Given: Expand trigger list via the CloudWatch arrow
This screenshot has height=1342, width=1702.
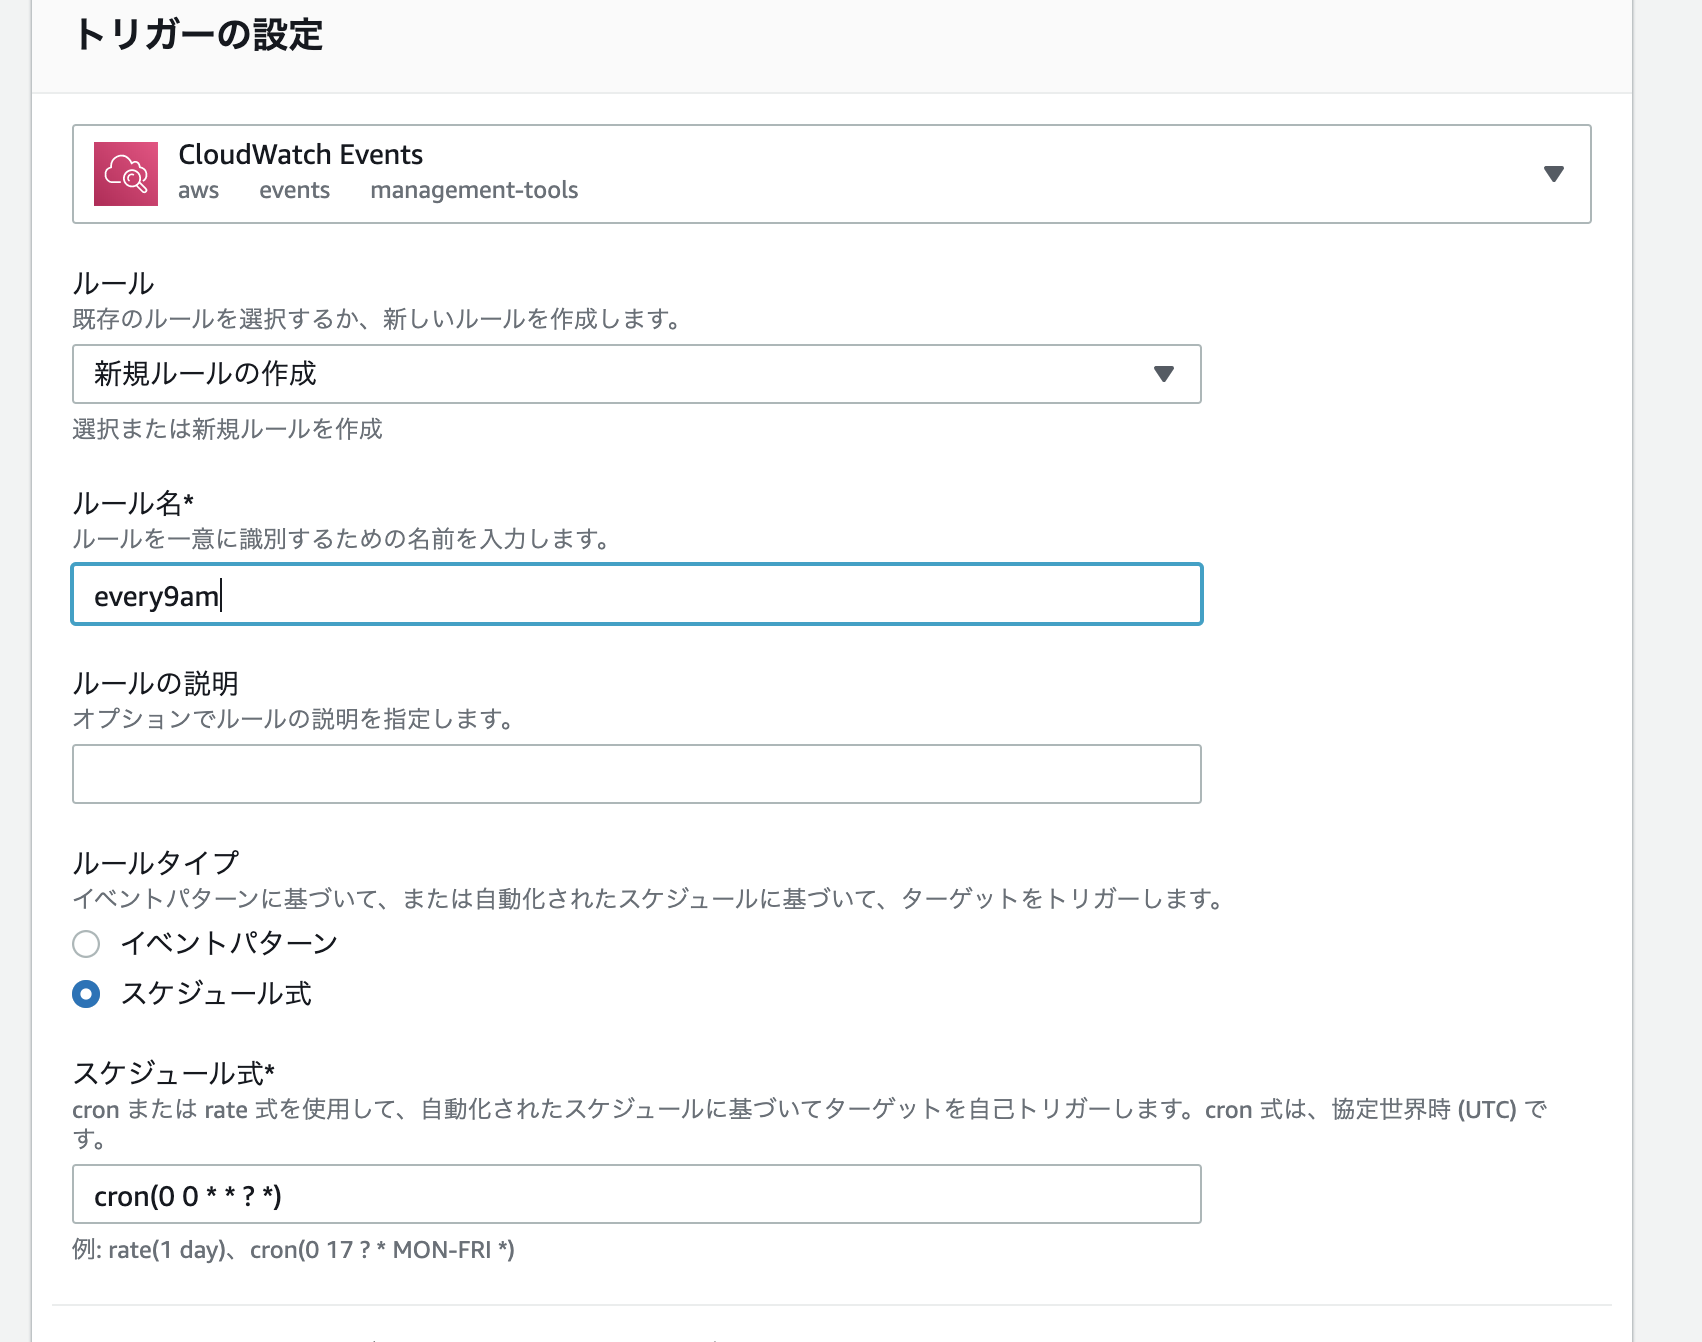Looking at the screenshot, I should coord(1553,174).
